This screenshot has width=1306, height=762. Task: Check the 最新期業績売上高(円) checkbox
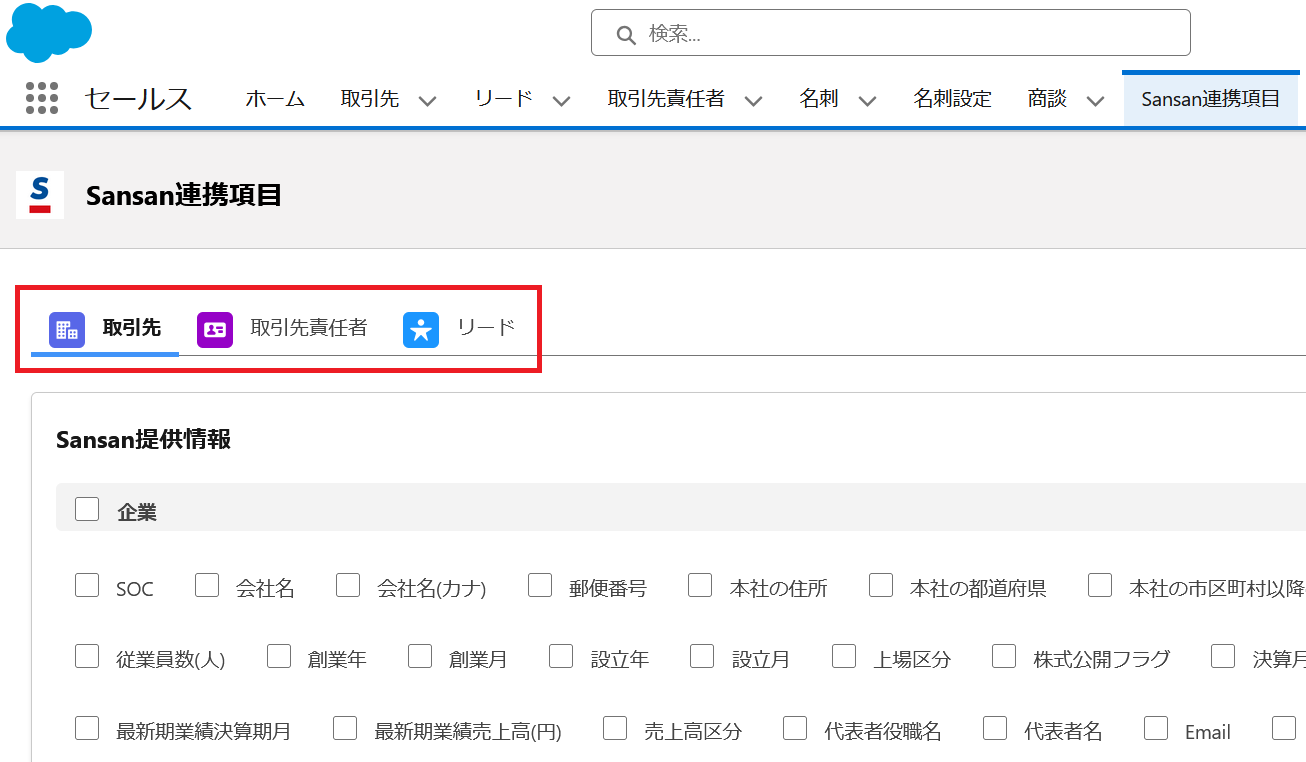tap(345, 728)
